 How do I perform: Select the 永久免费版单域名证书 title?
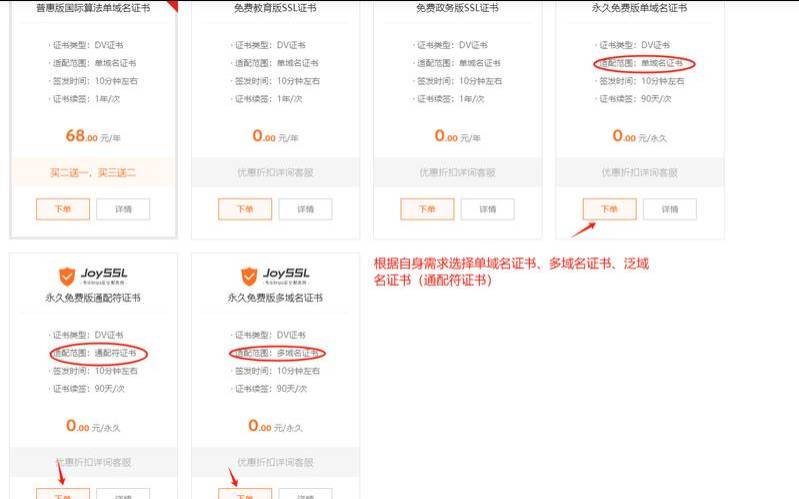click(640, 8)
